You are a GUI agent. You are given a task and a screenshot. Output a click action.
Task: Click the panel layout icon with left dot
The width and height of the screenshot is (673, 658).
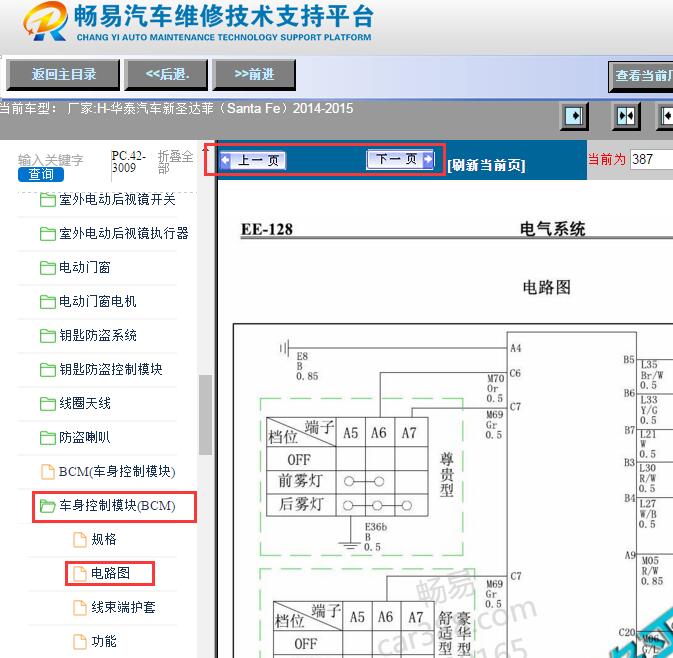click(x=574, y=116)
